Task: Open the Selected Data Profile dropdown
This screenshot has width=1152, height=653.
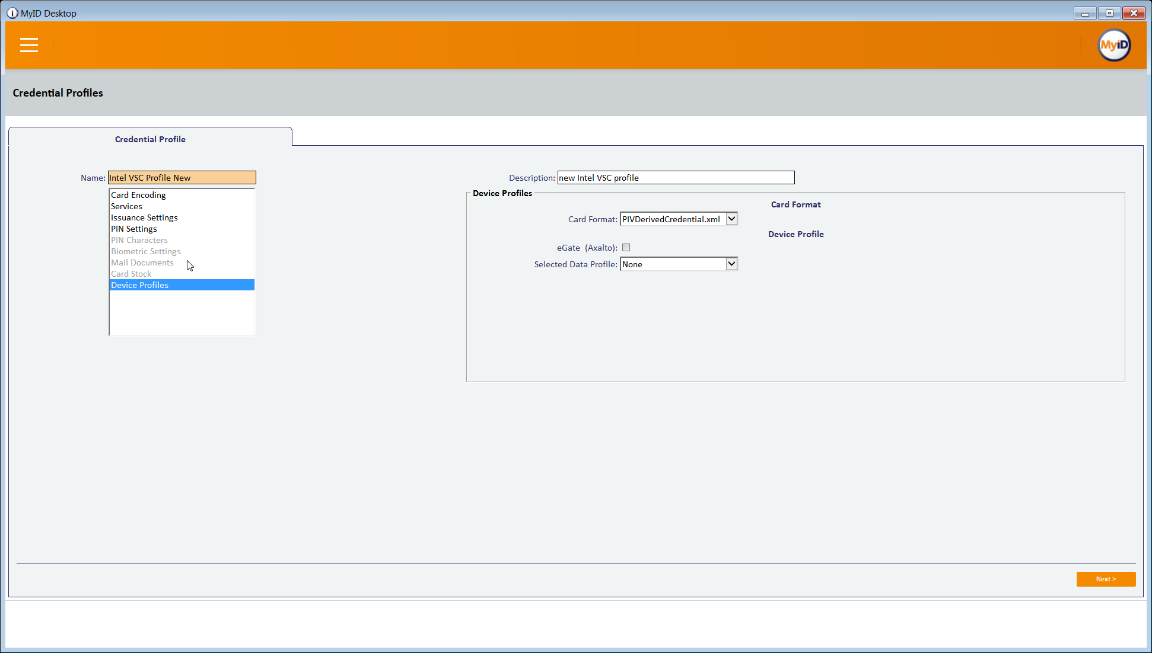Action: [679, 264]
